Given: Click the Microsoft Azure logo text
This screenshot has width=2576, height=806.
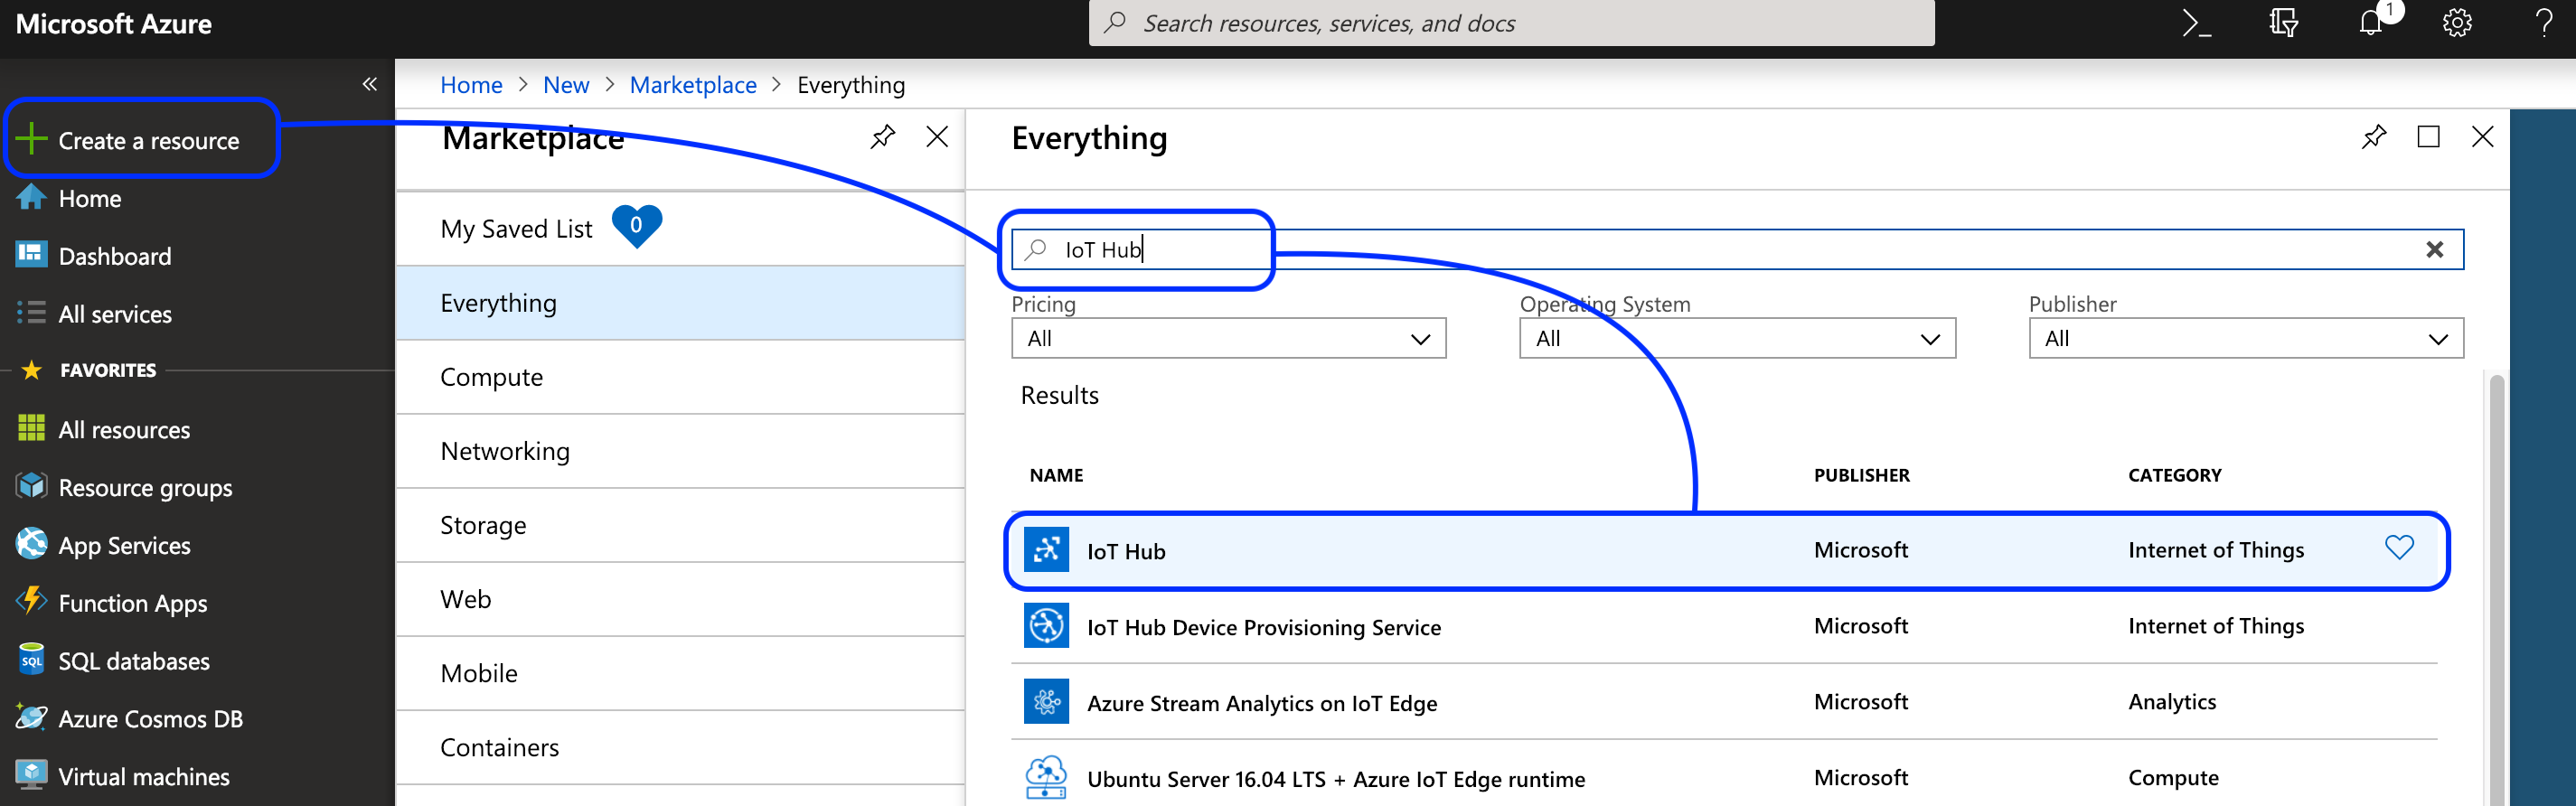Looking at the screenshot, I should click(x=113, y=24).
